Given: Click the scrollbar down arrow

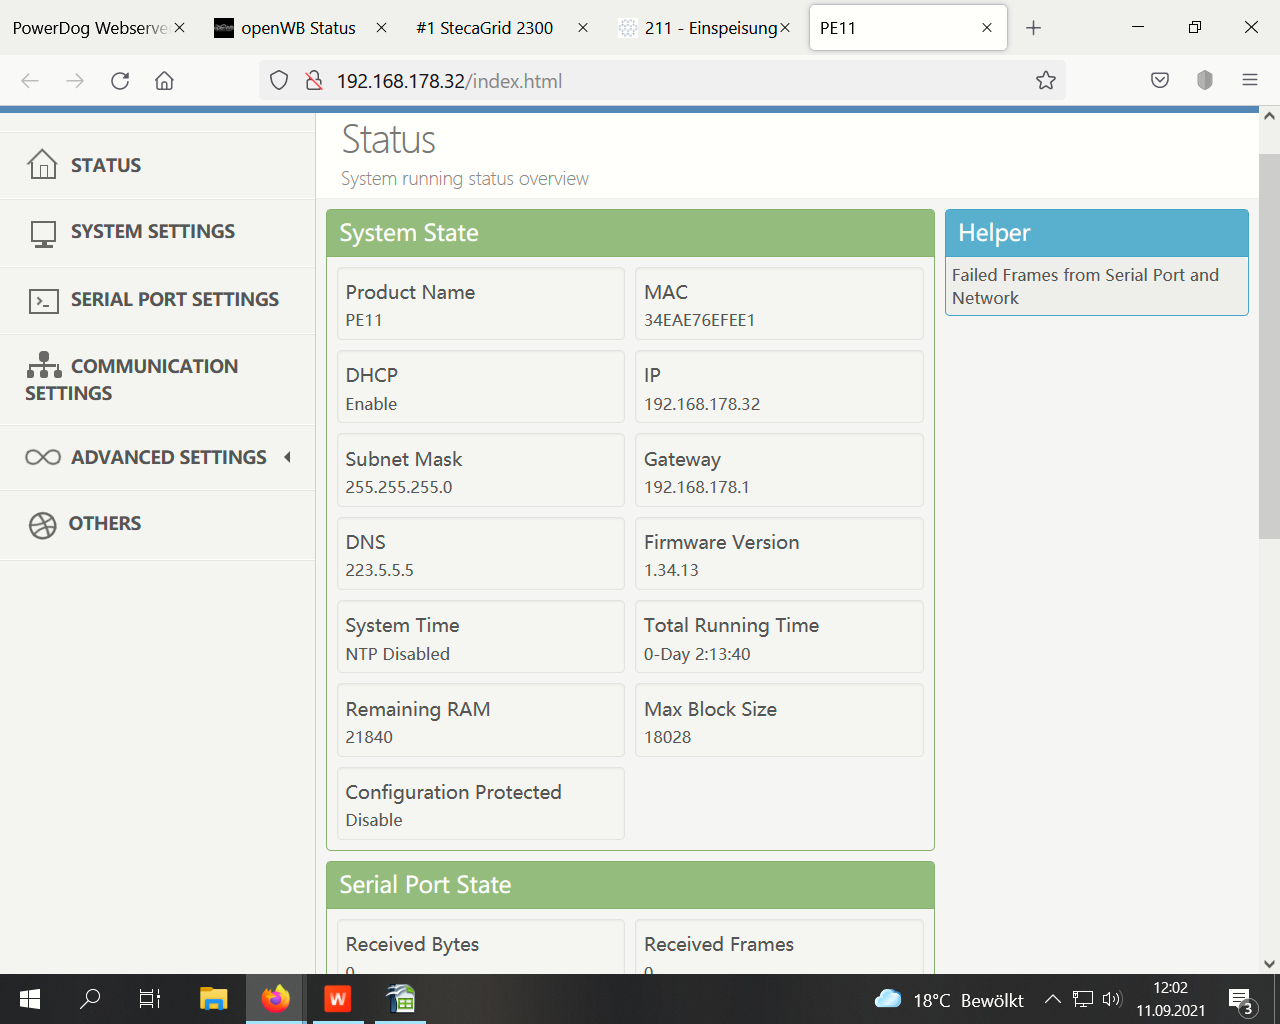Looking at the screenshot, I should coord(1269,964).
